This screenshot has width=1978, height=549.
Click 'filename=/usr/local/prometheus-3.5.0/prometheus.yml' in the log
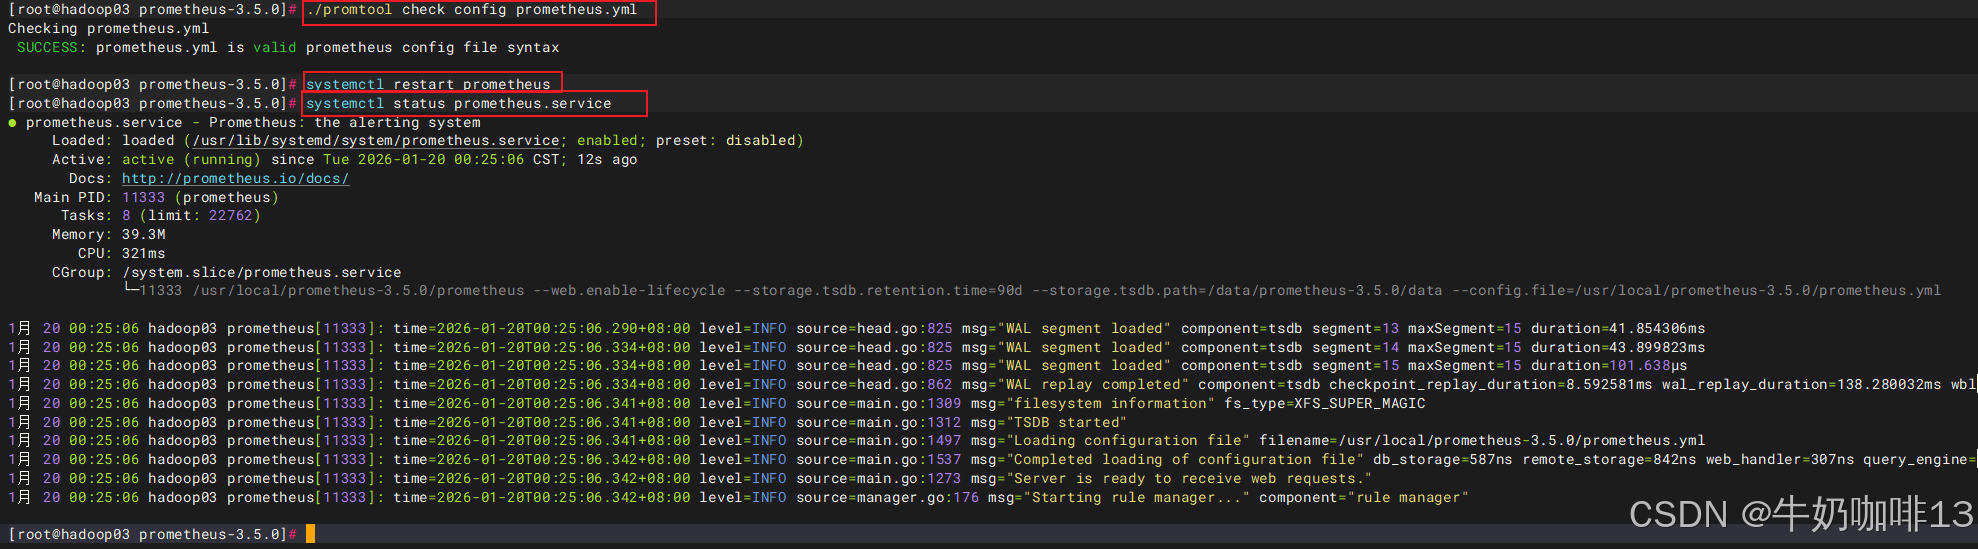pos(1482,440)
